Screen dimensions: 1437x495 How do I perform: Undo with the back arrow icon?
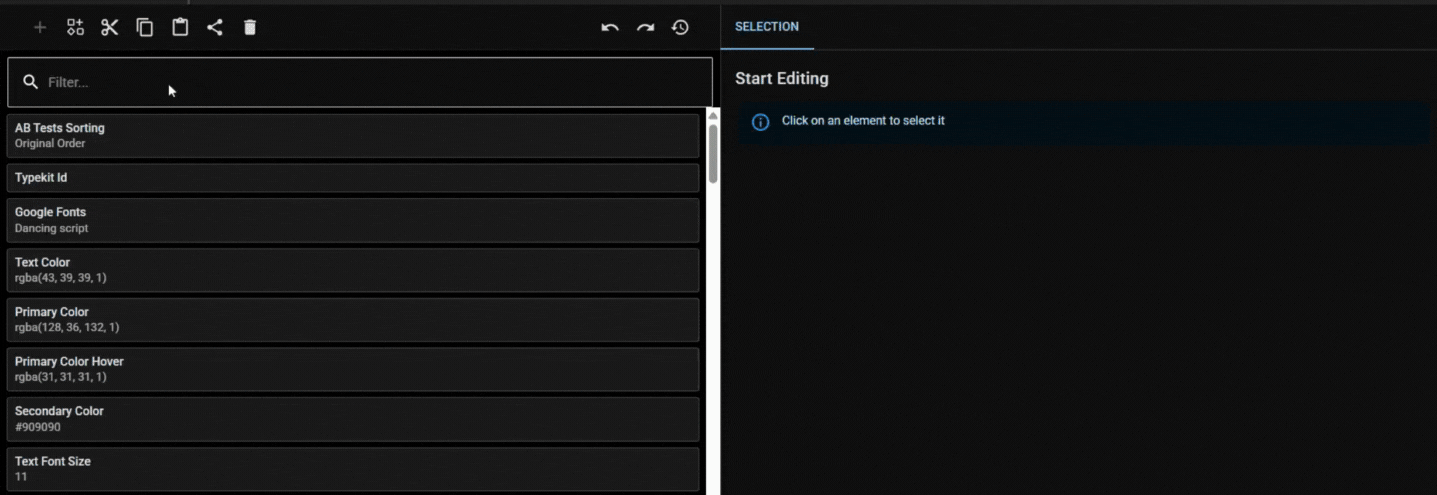(610, 27)
